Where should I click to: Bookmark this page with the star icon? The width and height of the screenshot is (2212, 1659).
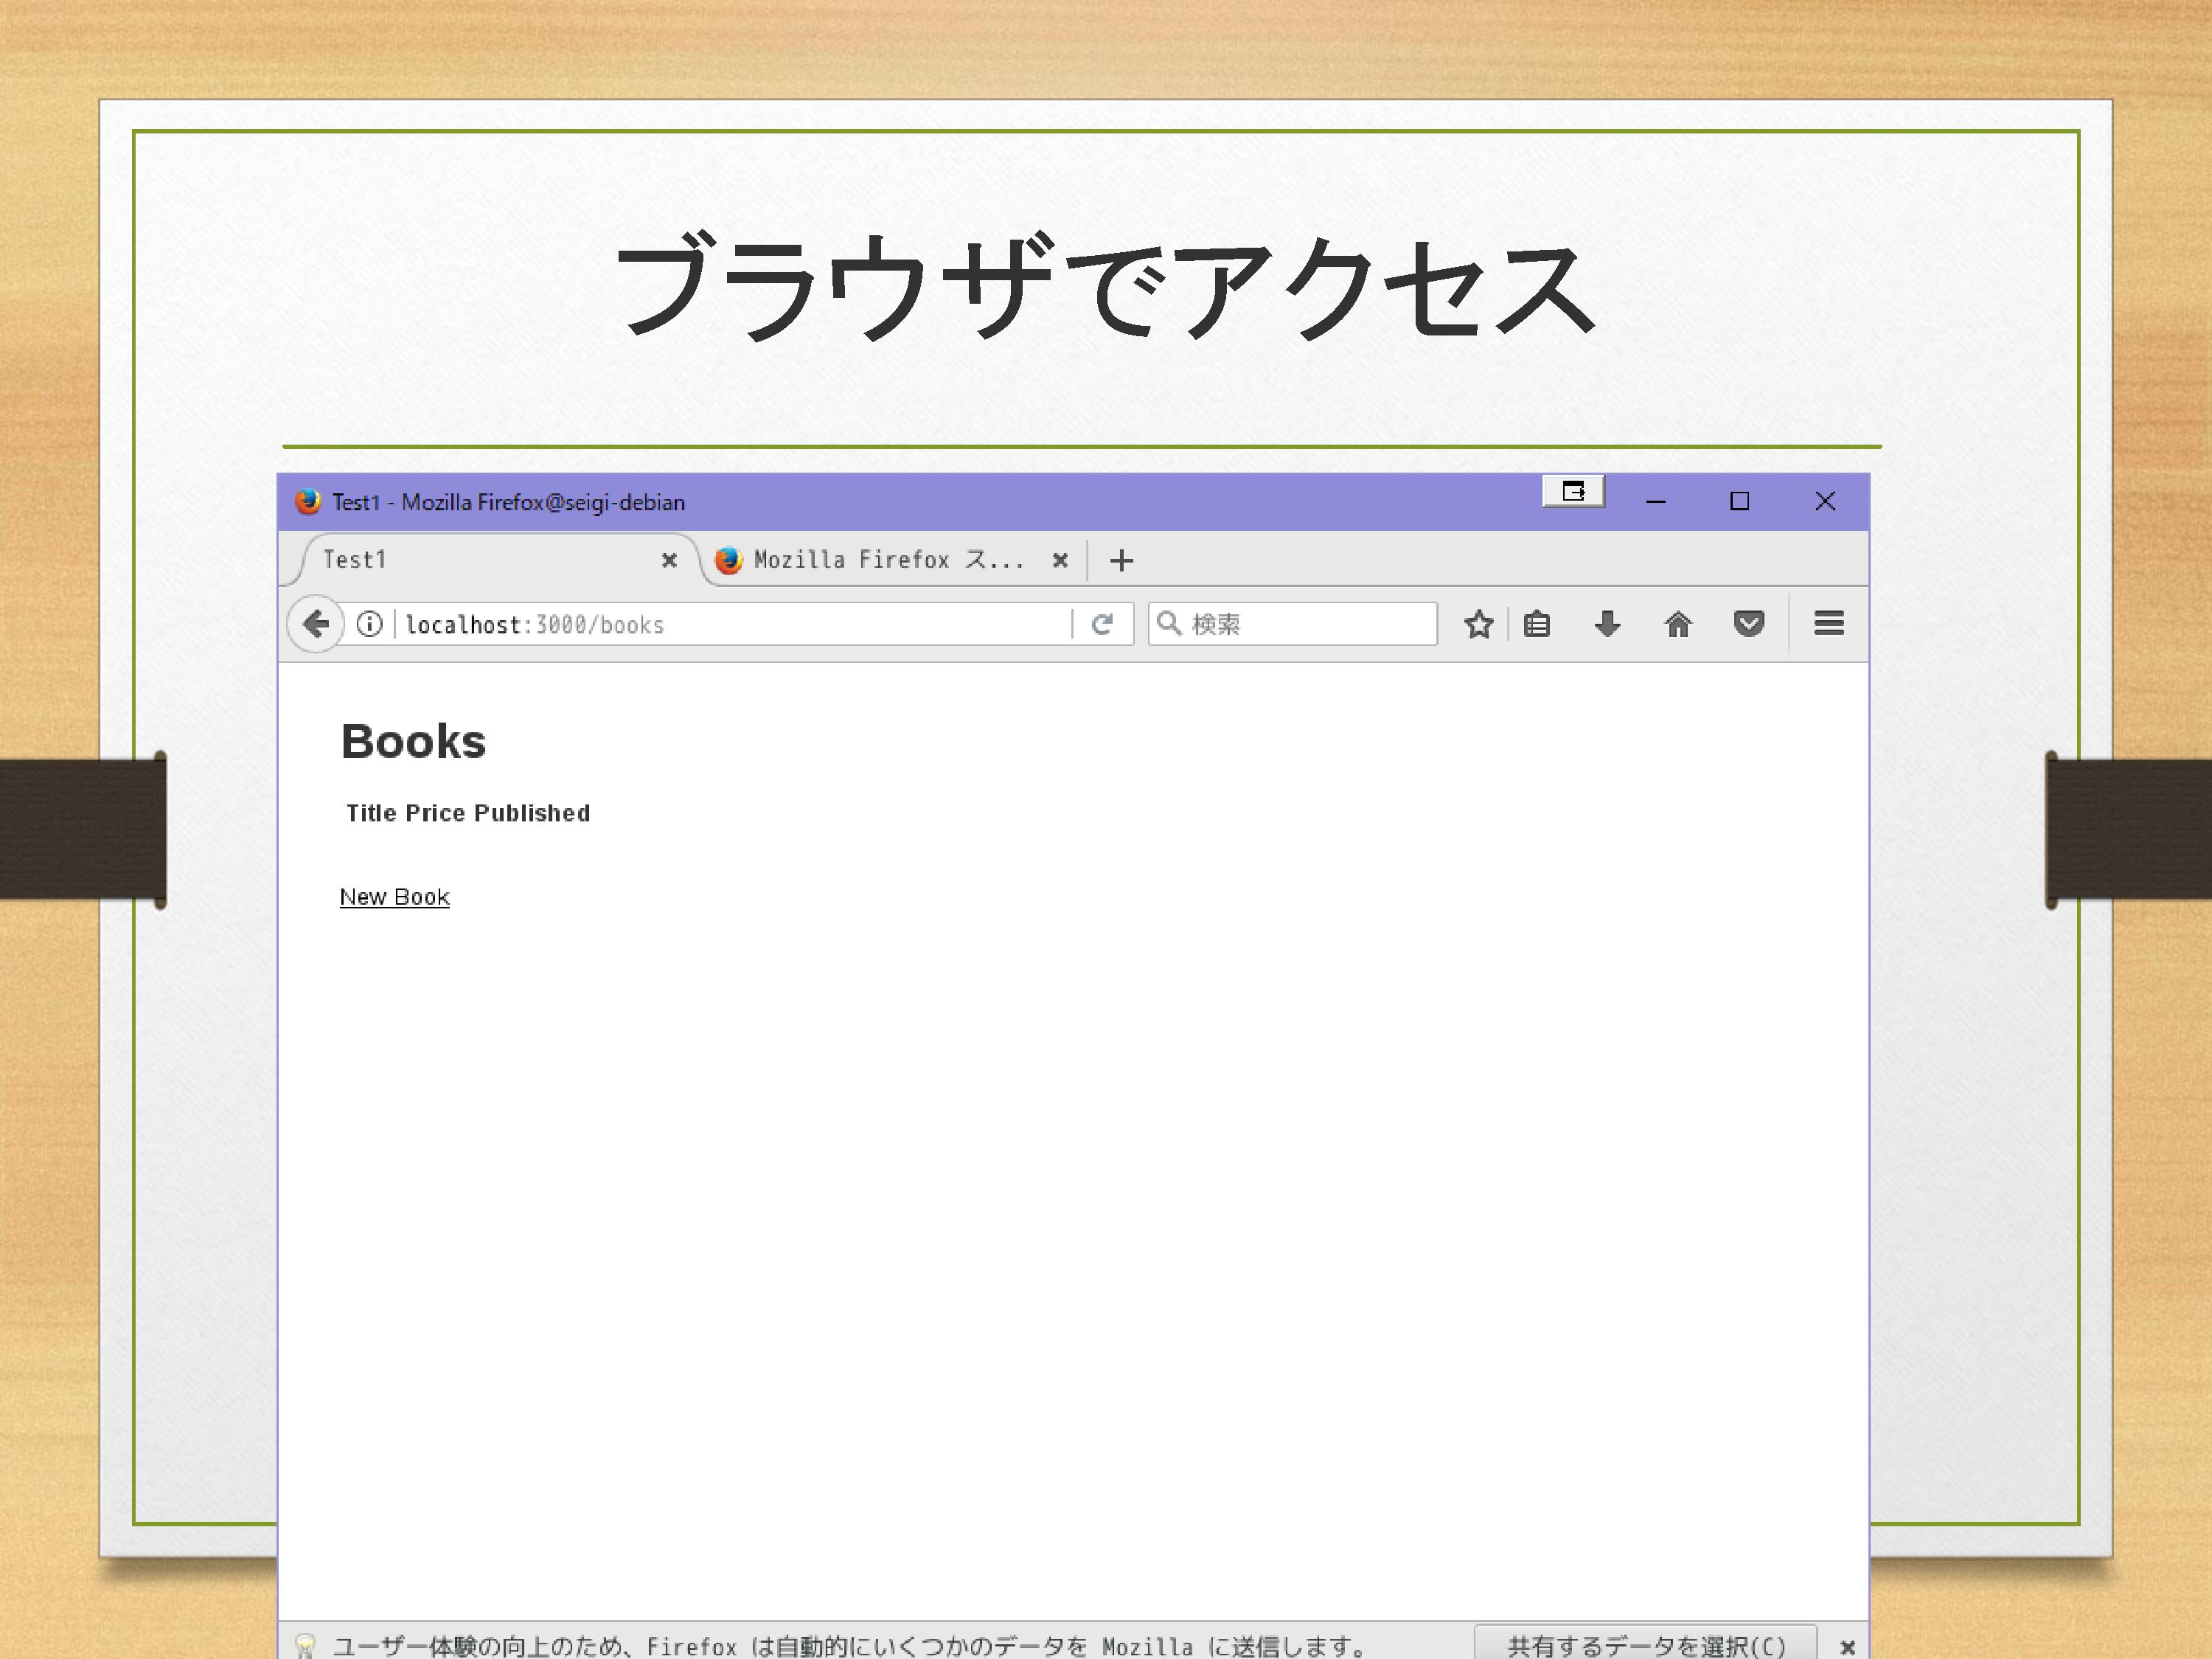tap(1478, 624)
